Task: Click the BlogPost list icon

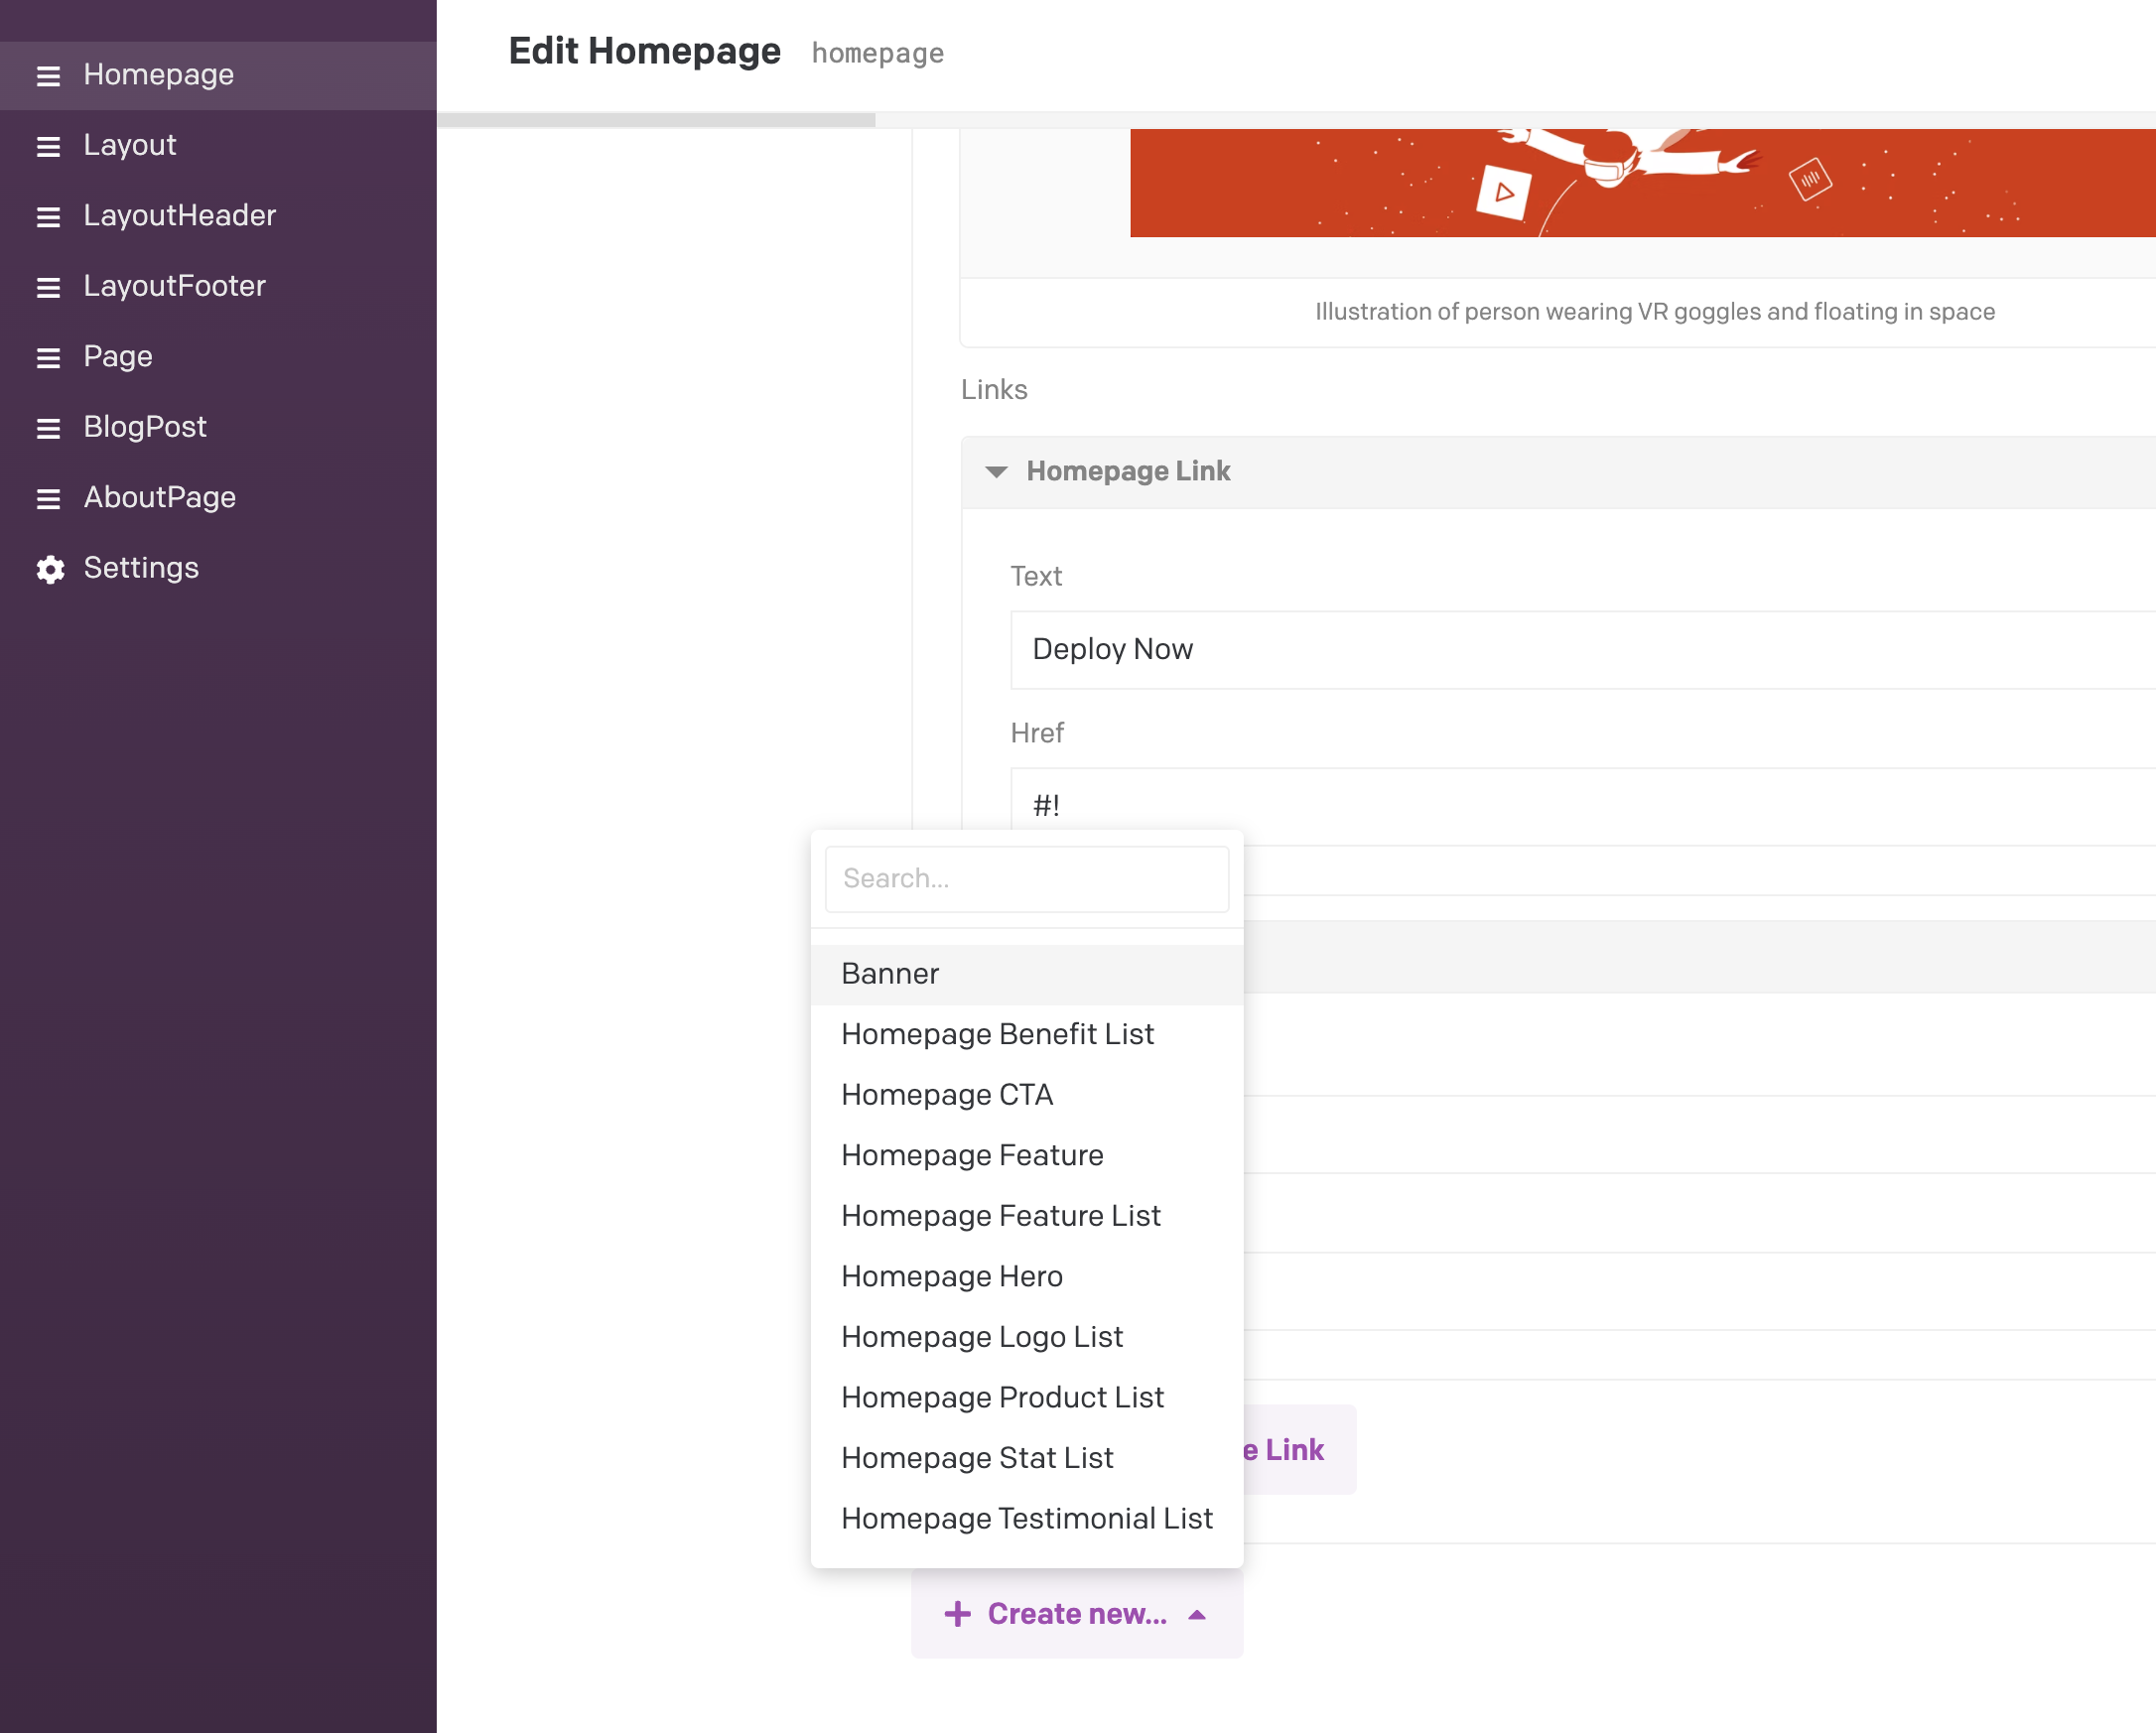Action: pyautogui.click(x=48, y=429)
